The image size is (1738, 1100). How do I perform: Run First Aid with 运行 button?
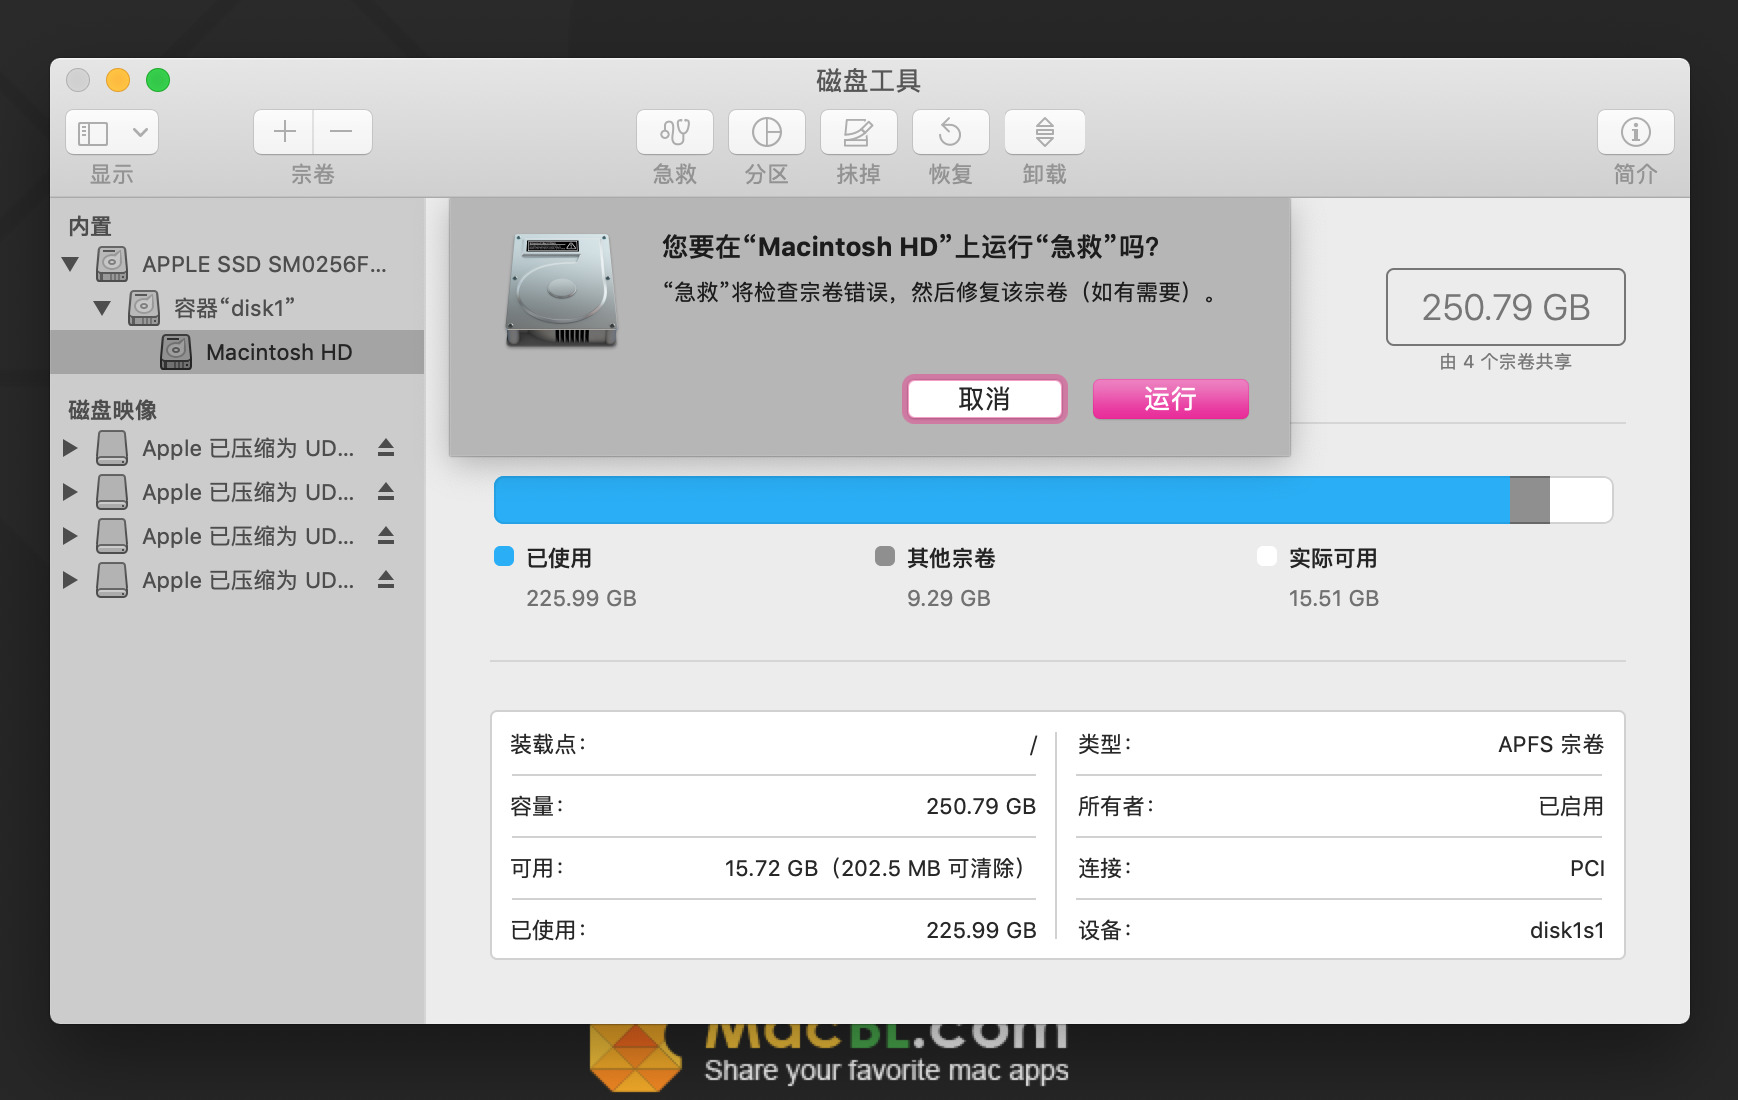(1171, 399)
